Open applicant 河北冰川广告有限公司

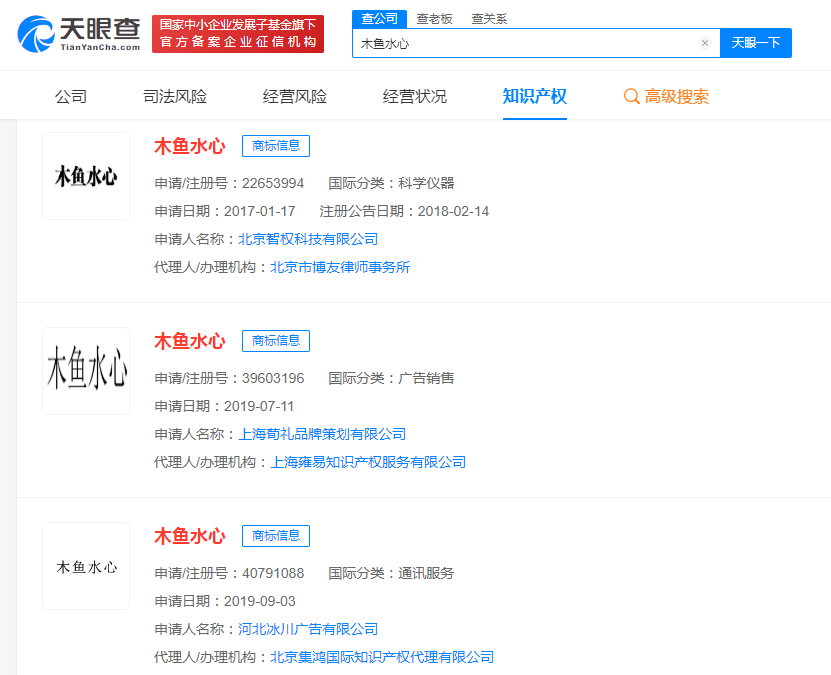coord(308,629)
